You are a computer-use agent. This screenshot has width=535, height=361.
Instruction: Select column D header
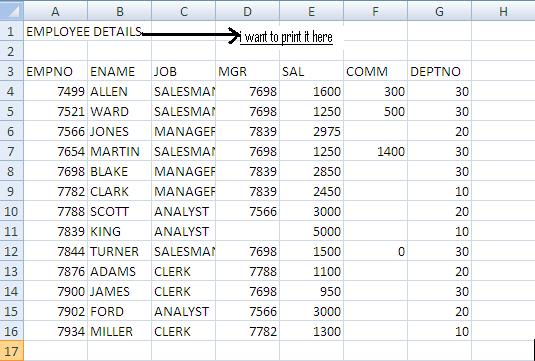click(x=247, y=11)
